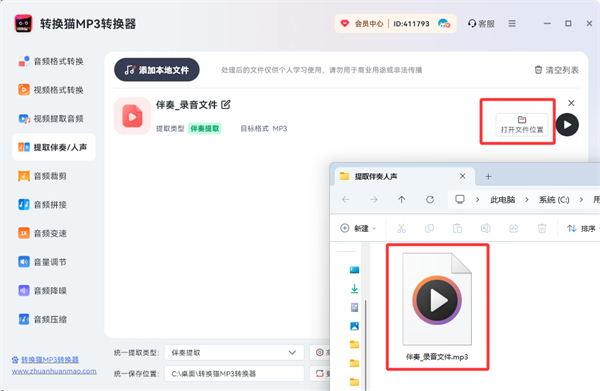Open 音量调节 tool
Image resolution: width=600 pixels, height=391 pixels.
point(42,262)
